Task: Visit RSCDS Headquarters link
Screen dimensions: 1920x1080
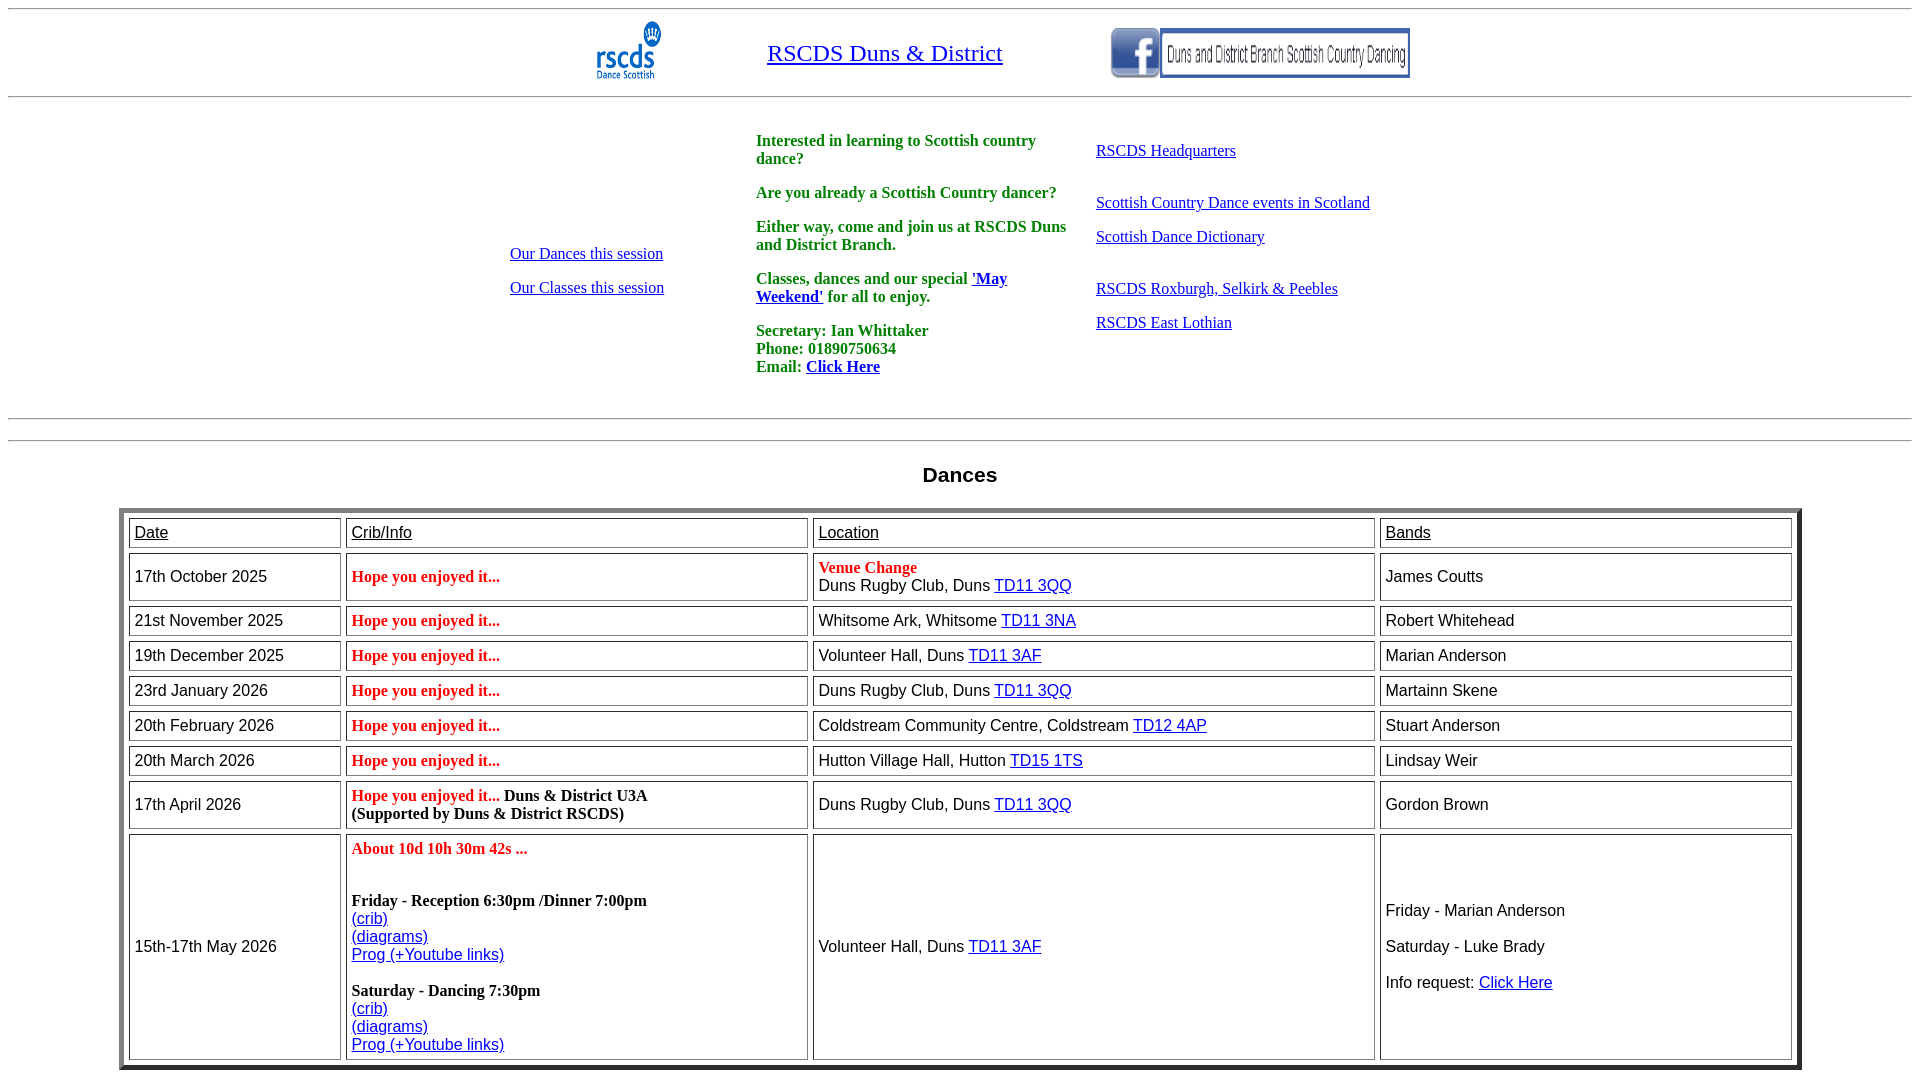Action: click(1165, 151)
